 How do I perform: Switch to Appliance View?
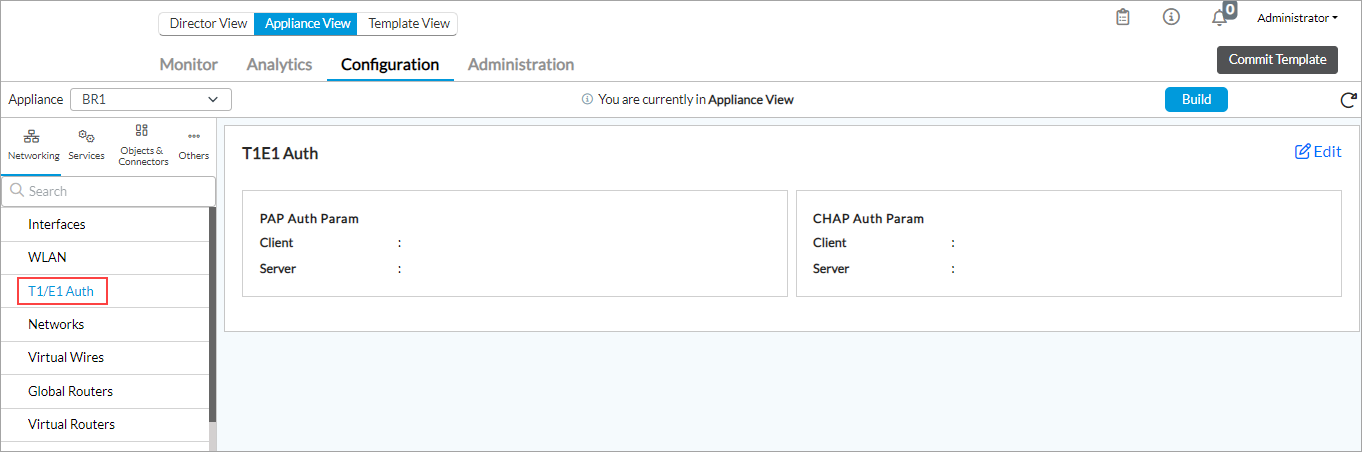pyautogui.click(x=307, y=23)
